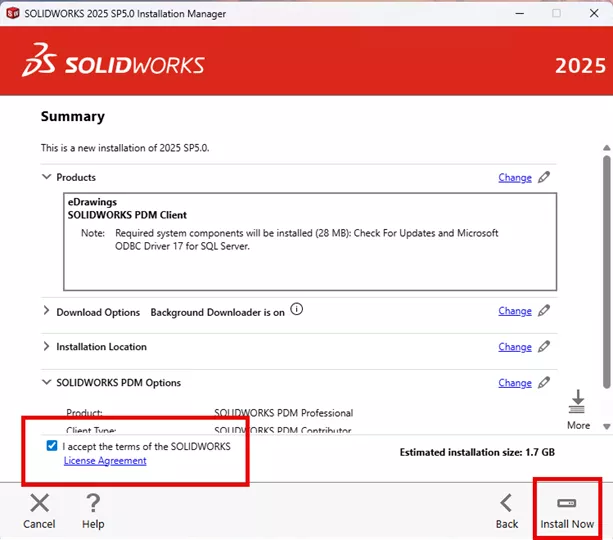This screenshot has width=613, height=540.
Task: Expand the Download Options section chevron
Action: pyautogui.click(x=46, y=310)
